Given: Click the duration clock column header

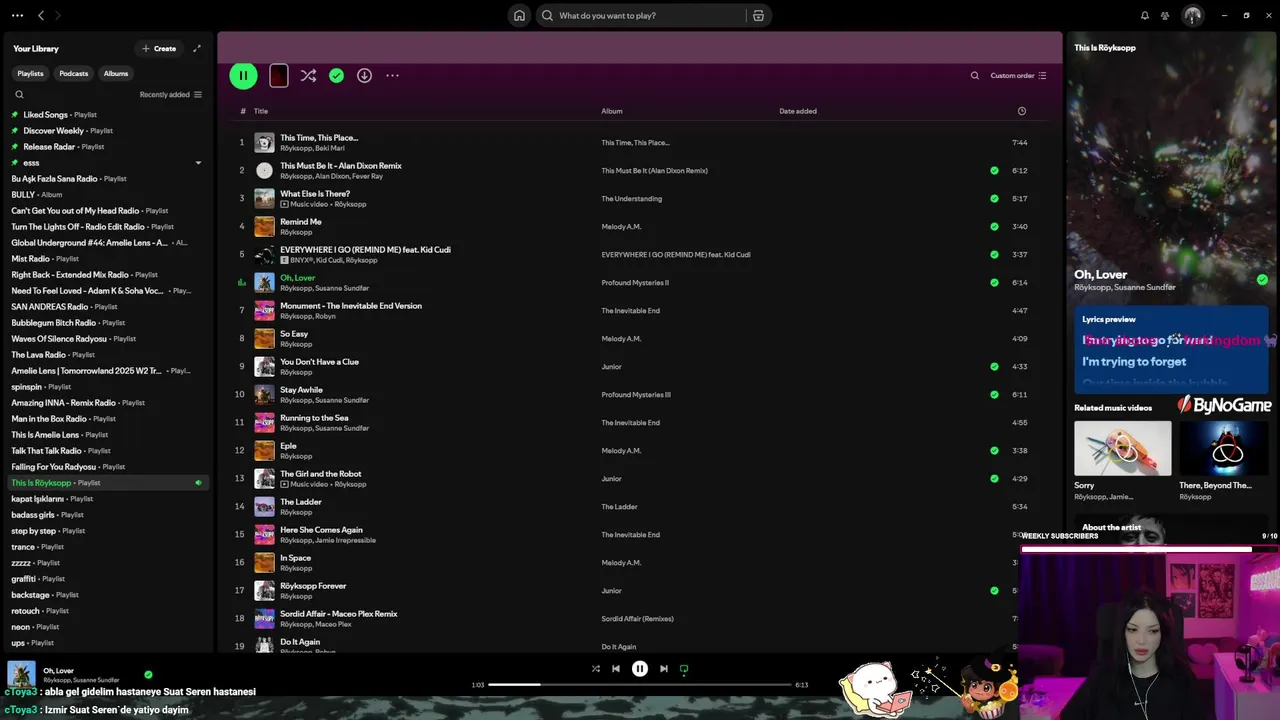Looking at the screenshot, I should click(x=1021, y=111).
